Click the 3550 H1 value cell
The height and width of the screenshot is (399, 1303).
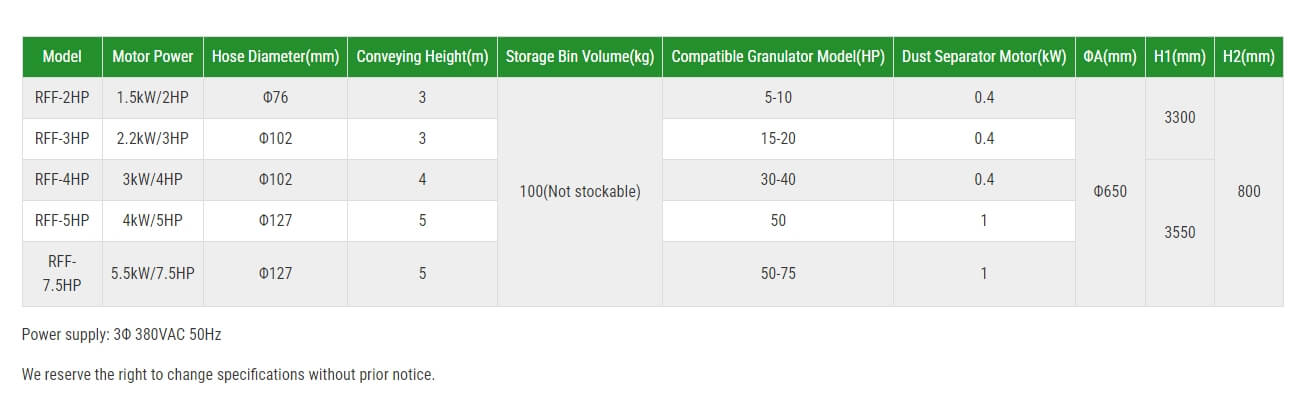tap(1180, 232)
